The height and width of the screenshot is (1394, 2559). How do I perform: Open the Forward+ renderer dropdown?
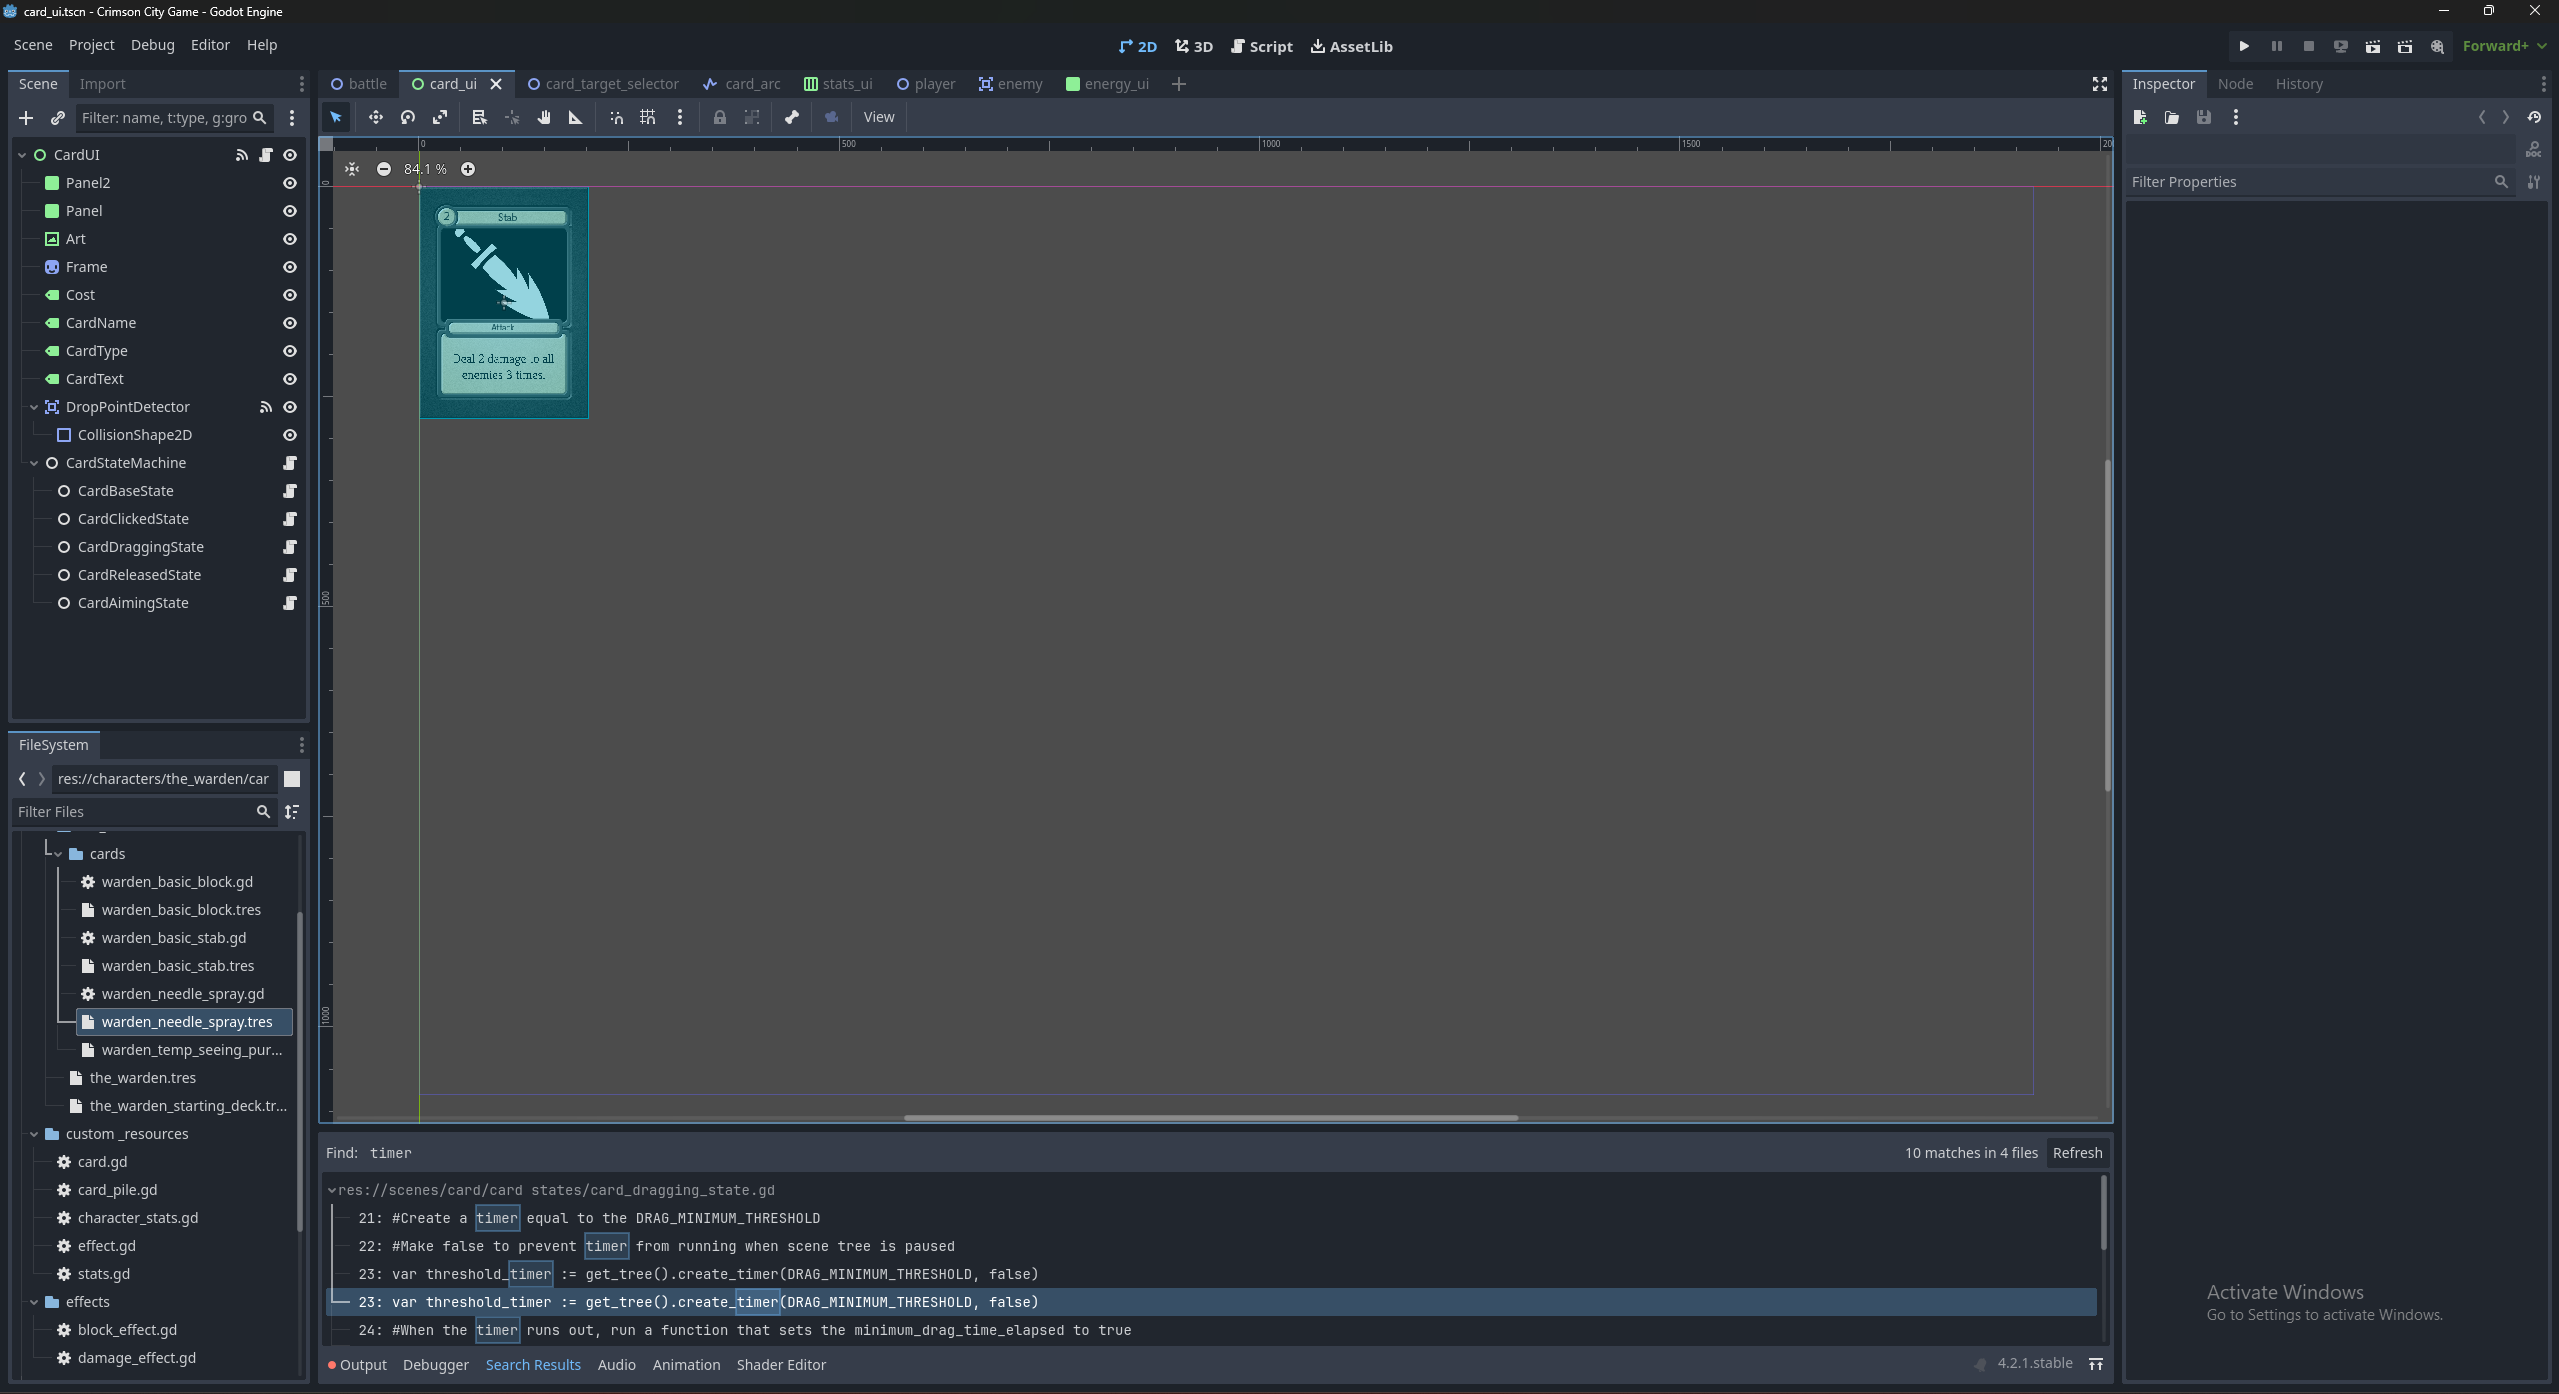(x=2503, y=46)
